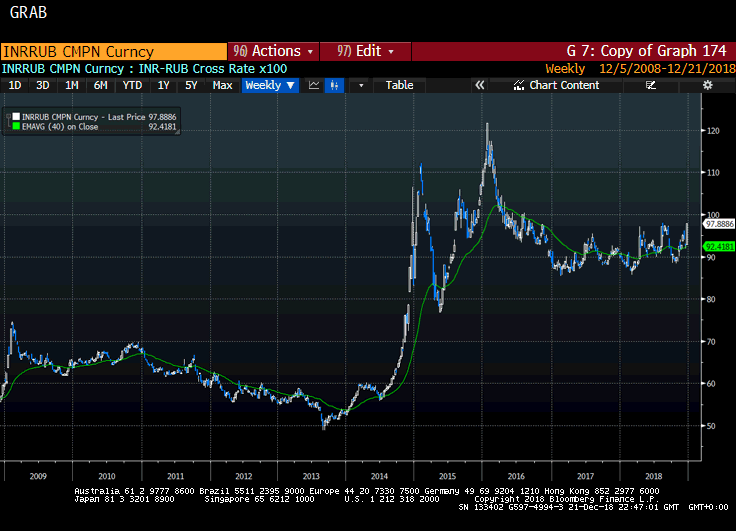Select the Max range

click(223, 86)
